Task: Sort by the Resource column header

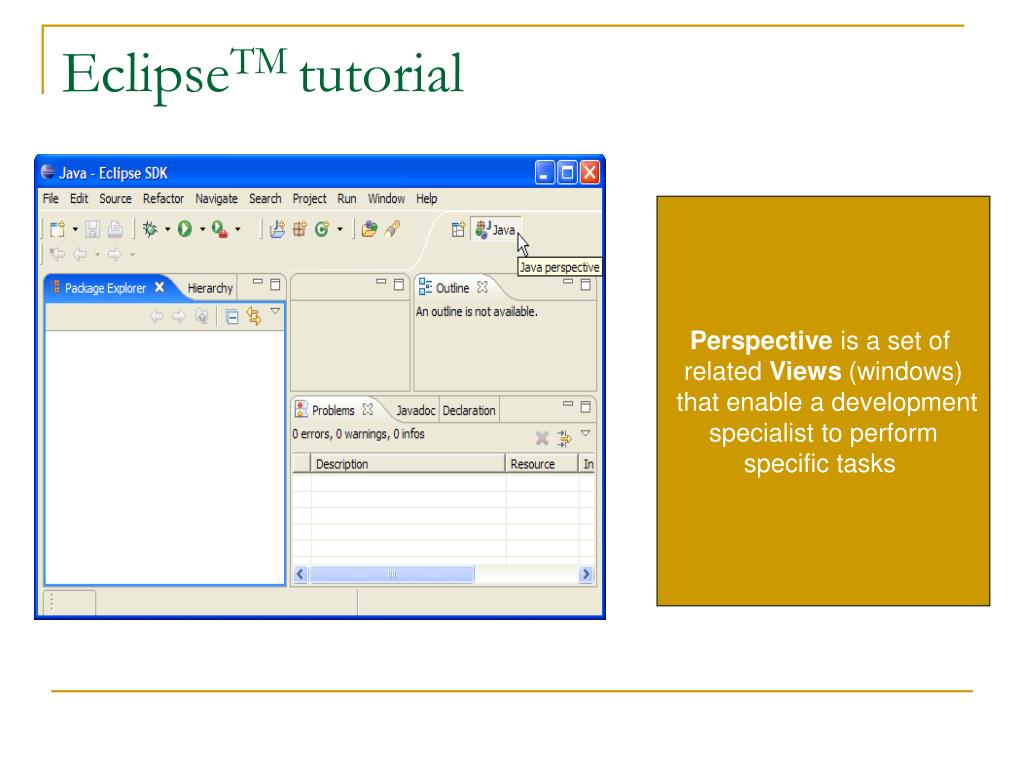Action: [x=542, y=464]
